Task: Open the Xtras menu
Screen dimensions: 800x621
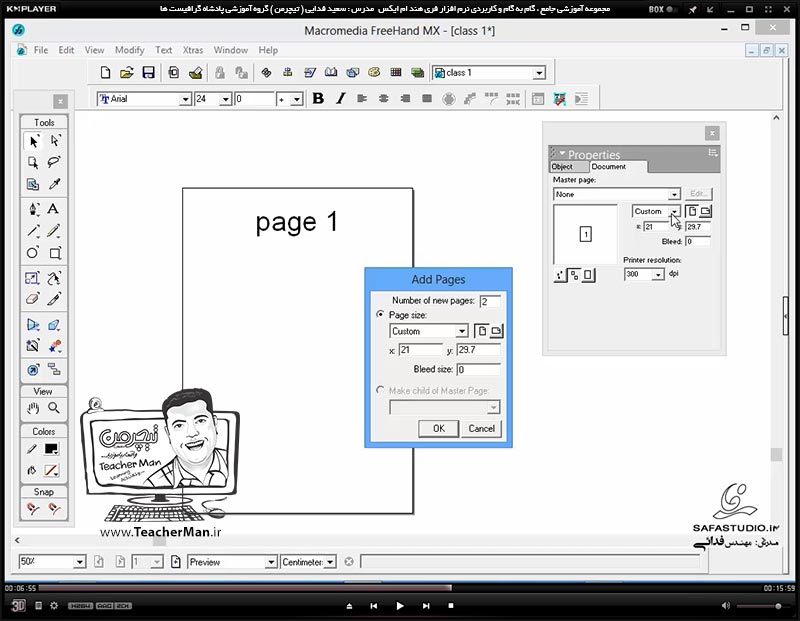Action: click(x=193, y=50)
